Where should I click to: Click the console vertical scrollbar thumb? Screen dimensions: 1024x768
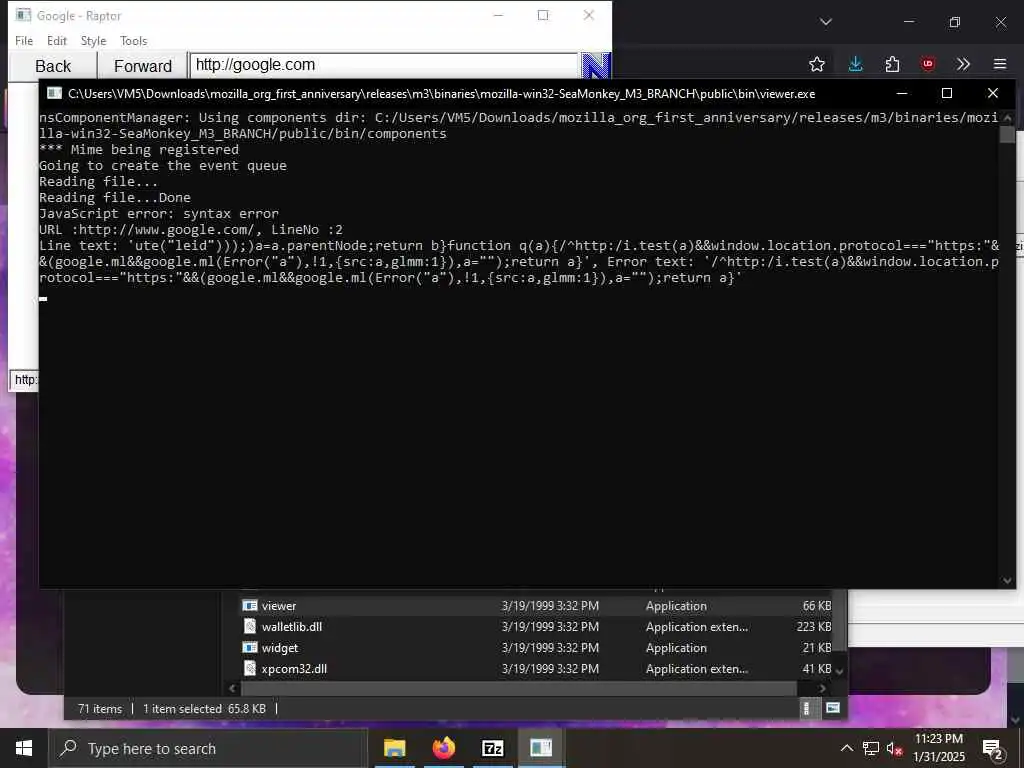coord(1007,134)
